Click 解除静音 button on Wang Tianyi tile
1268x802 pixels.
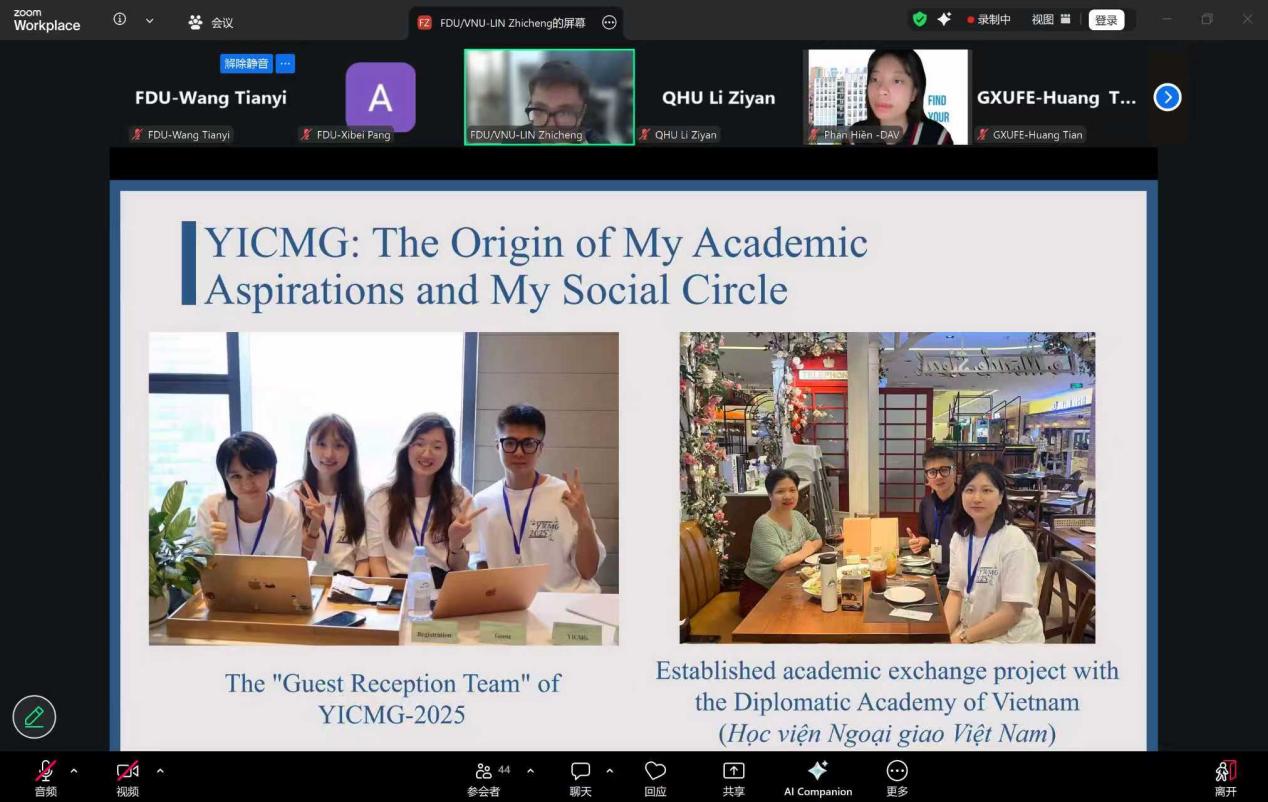click(x=246, y=64)
